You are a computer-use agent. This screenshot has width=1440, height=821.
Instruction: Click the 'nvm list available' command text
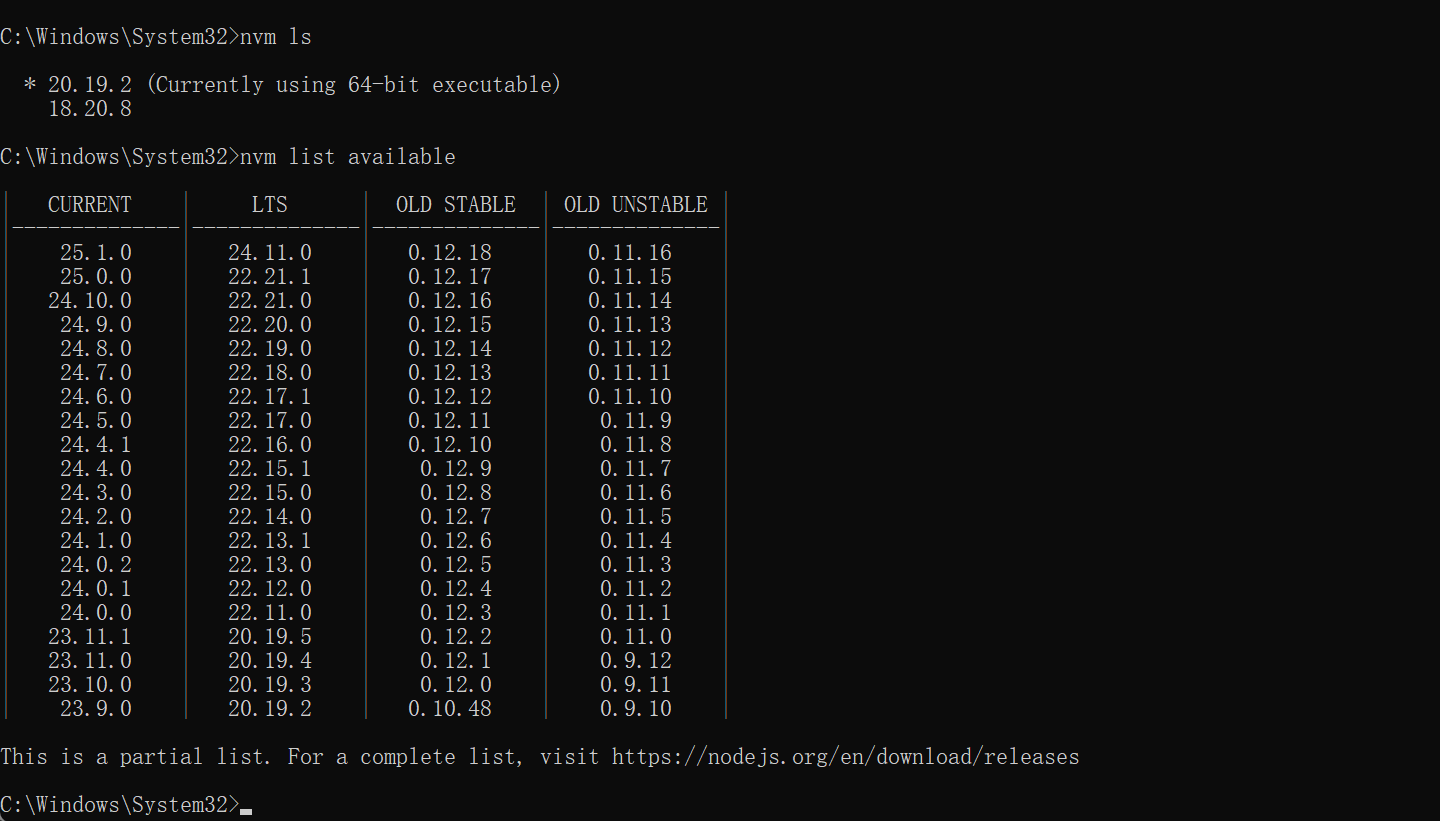[x=348, y=157]
